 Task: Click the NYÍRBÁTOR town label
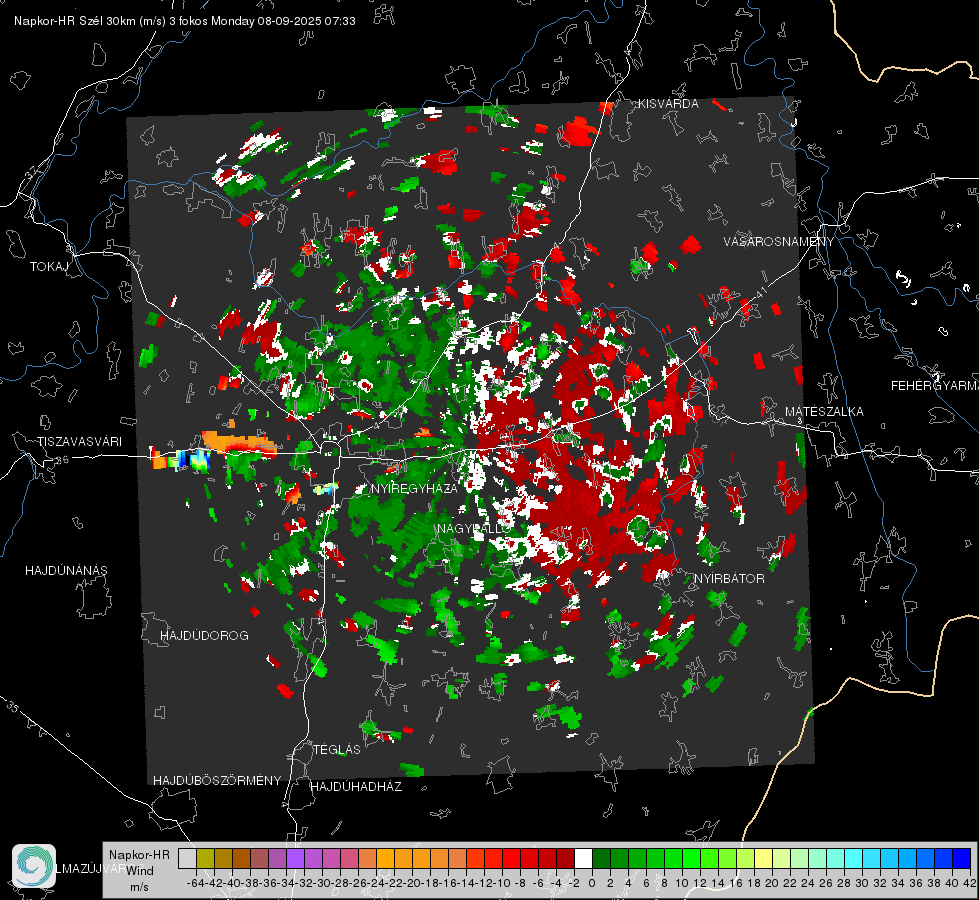coord(729,579)
